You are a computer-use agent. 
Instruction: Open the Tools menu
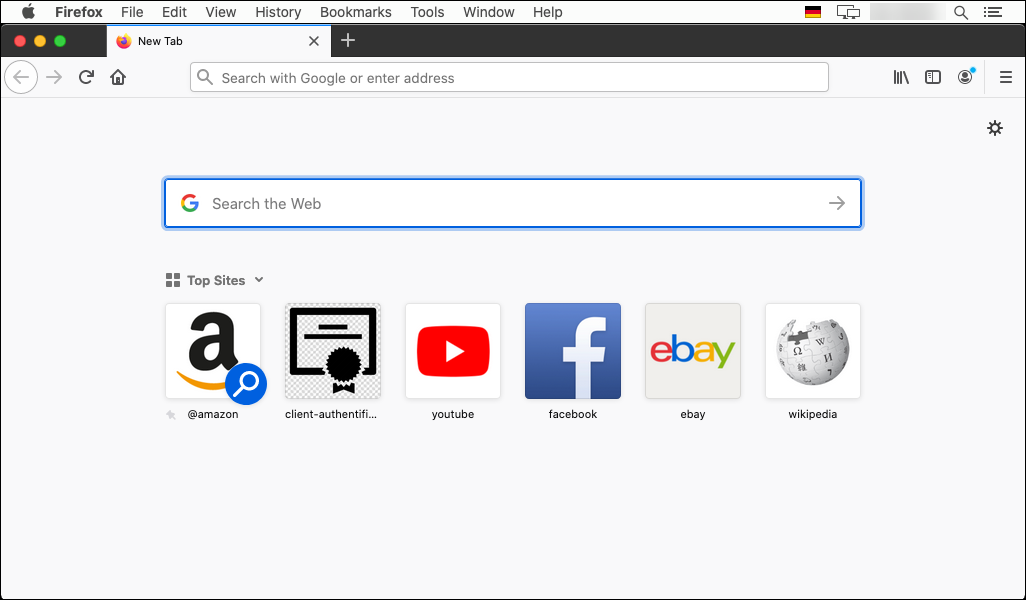point(427,12)
